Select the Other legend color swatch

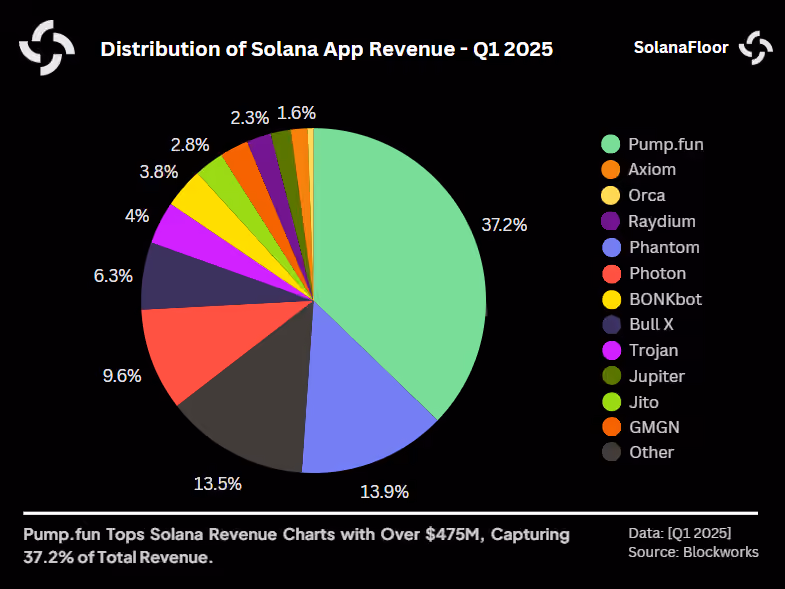coord(611,452)
